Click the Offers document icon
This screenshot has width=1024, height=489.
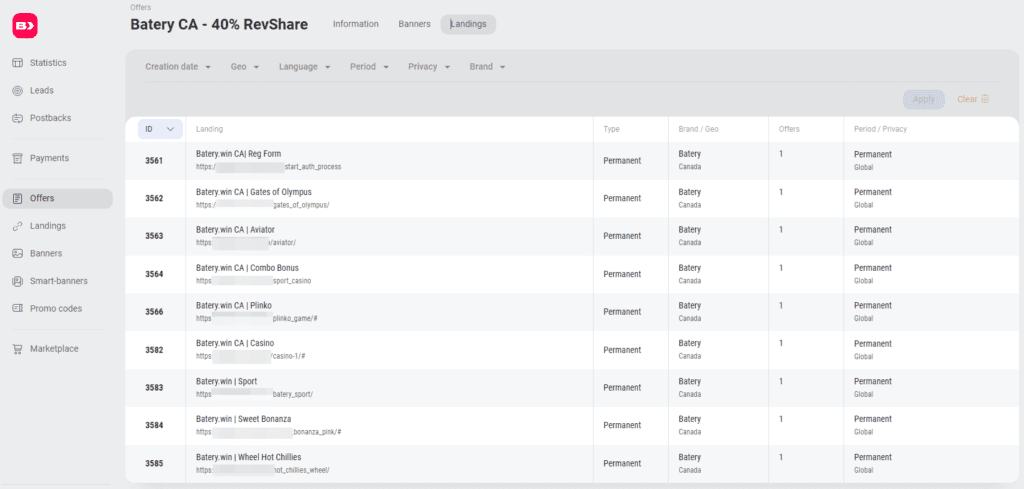[18, 198]
